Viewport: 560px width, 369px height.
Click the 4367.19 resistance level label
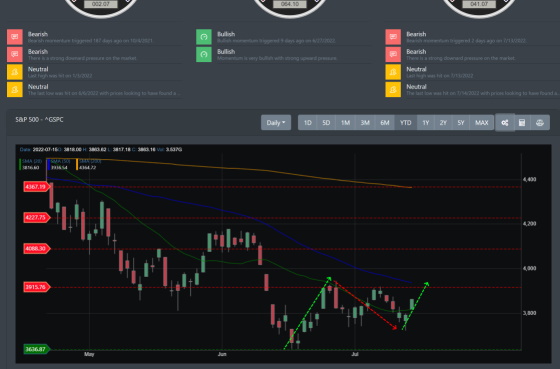[x=37, y=186]
